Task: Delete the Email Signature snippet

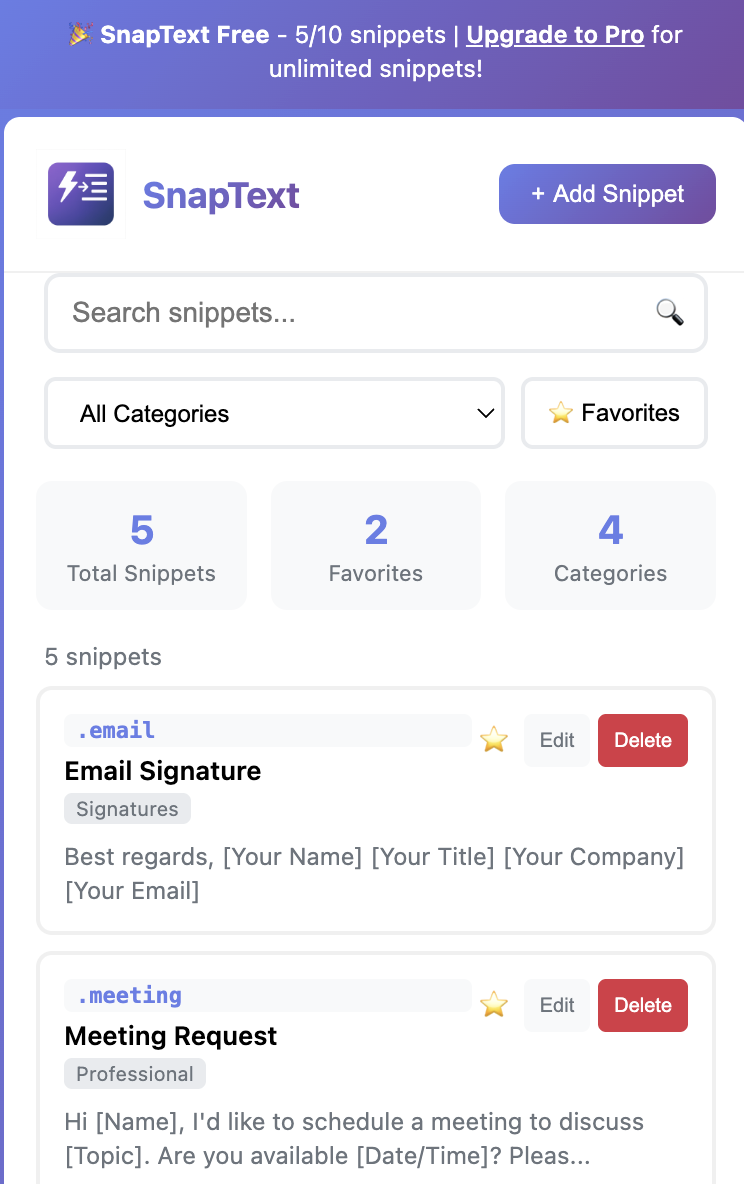Action: point(643,740)
